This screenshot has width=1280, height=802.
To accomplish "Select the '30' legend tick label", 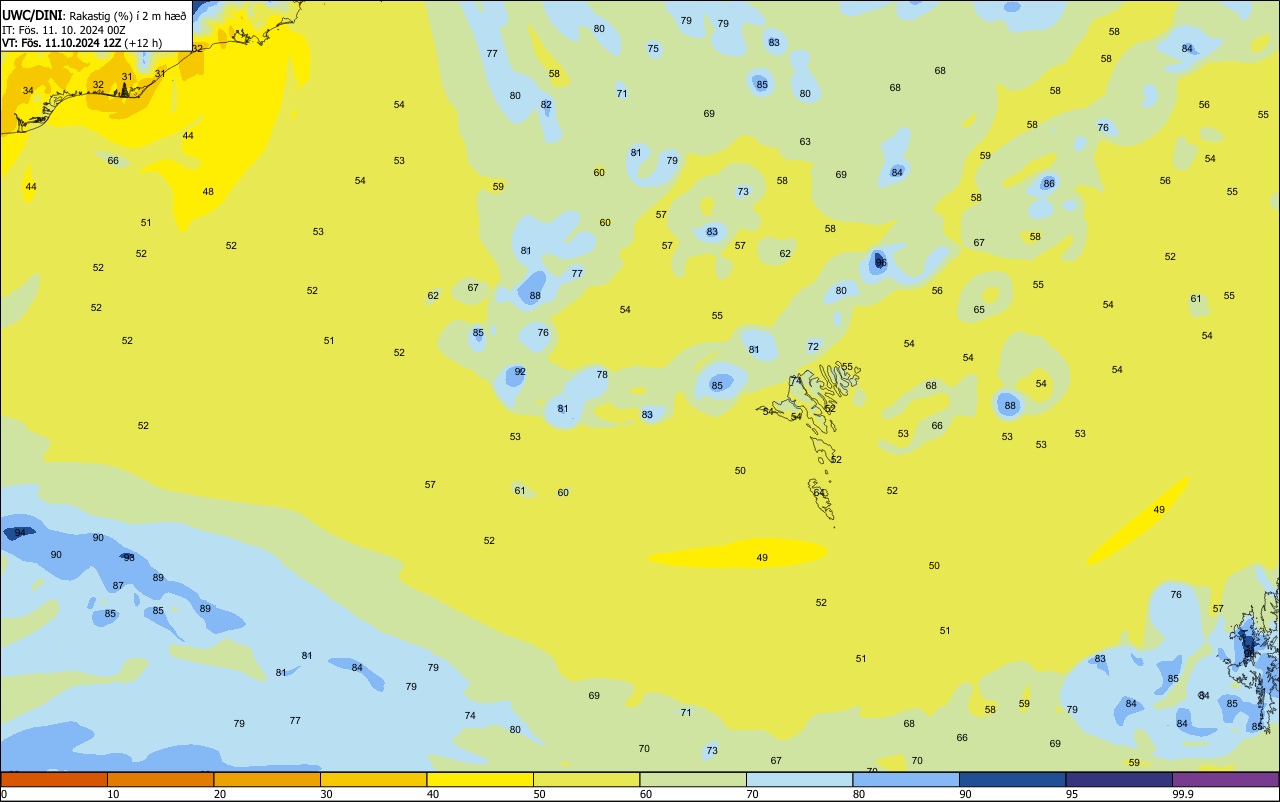I will (326, 794).
